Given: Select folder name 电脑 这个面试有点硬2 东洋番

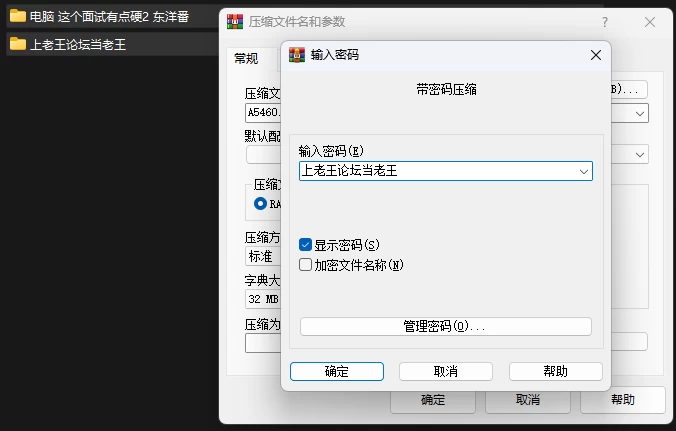Looking at the screenshot, I should [110, 16].
